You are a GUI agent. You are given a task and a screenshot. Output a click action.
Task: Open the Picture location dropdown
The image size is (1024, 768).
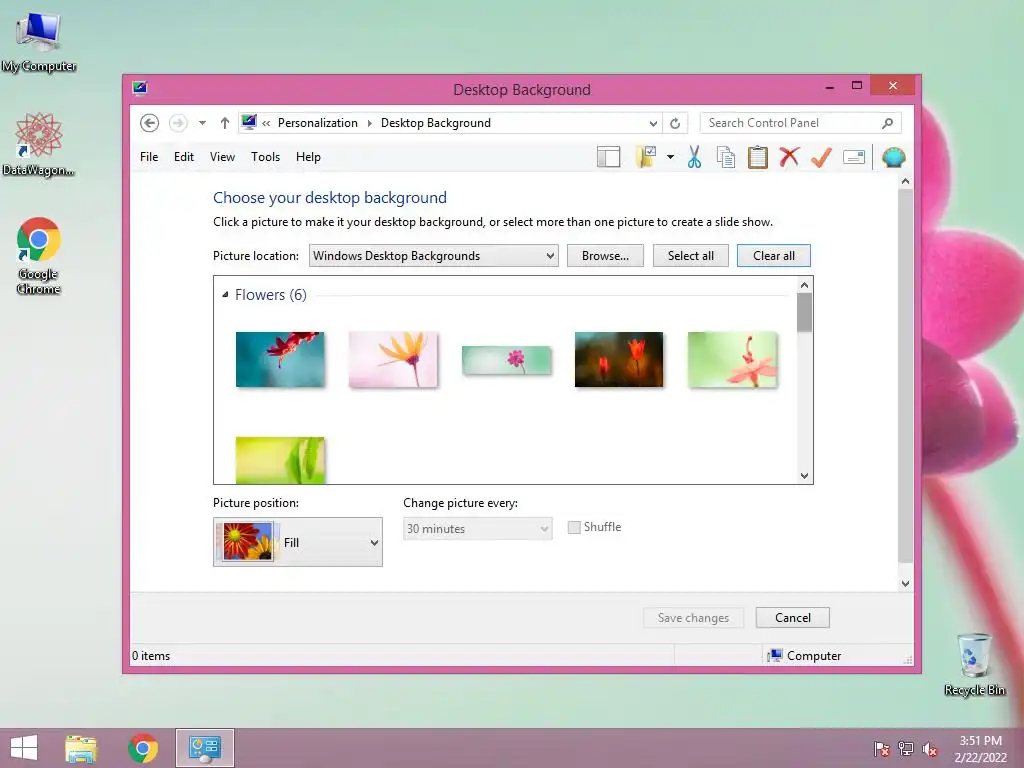click(x=434, y=256)
